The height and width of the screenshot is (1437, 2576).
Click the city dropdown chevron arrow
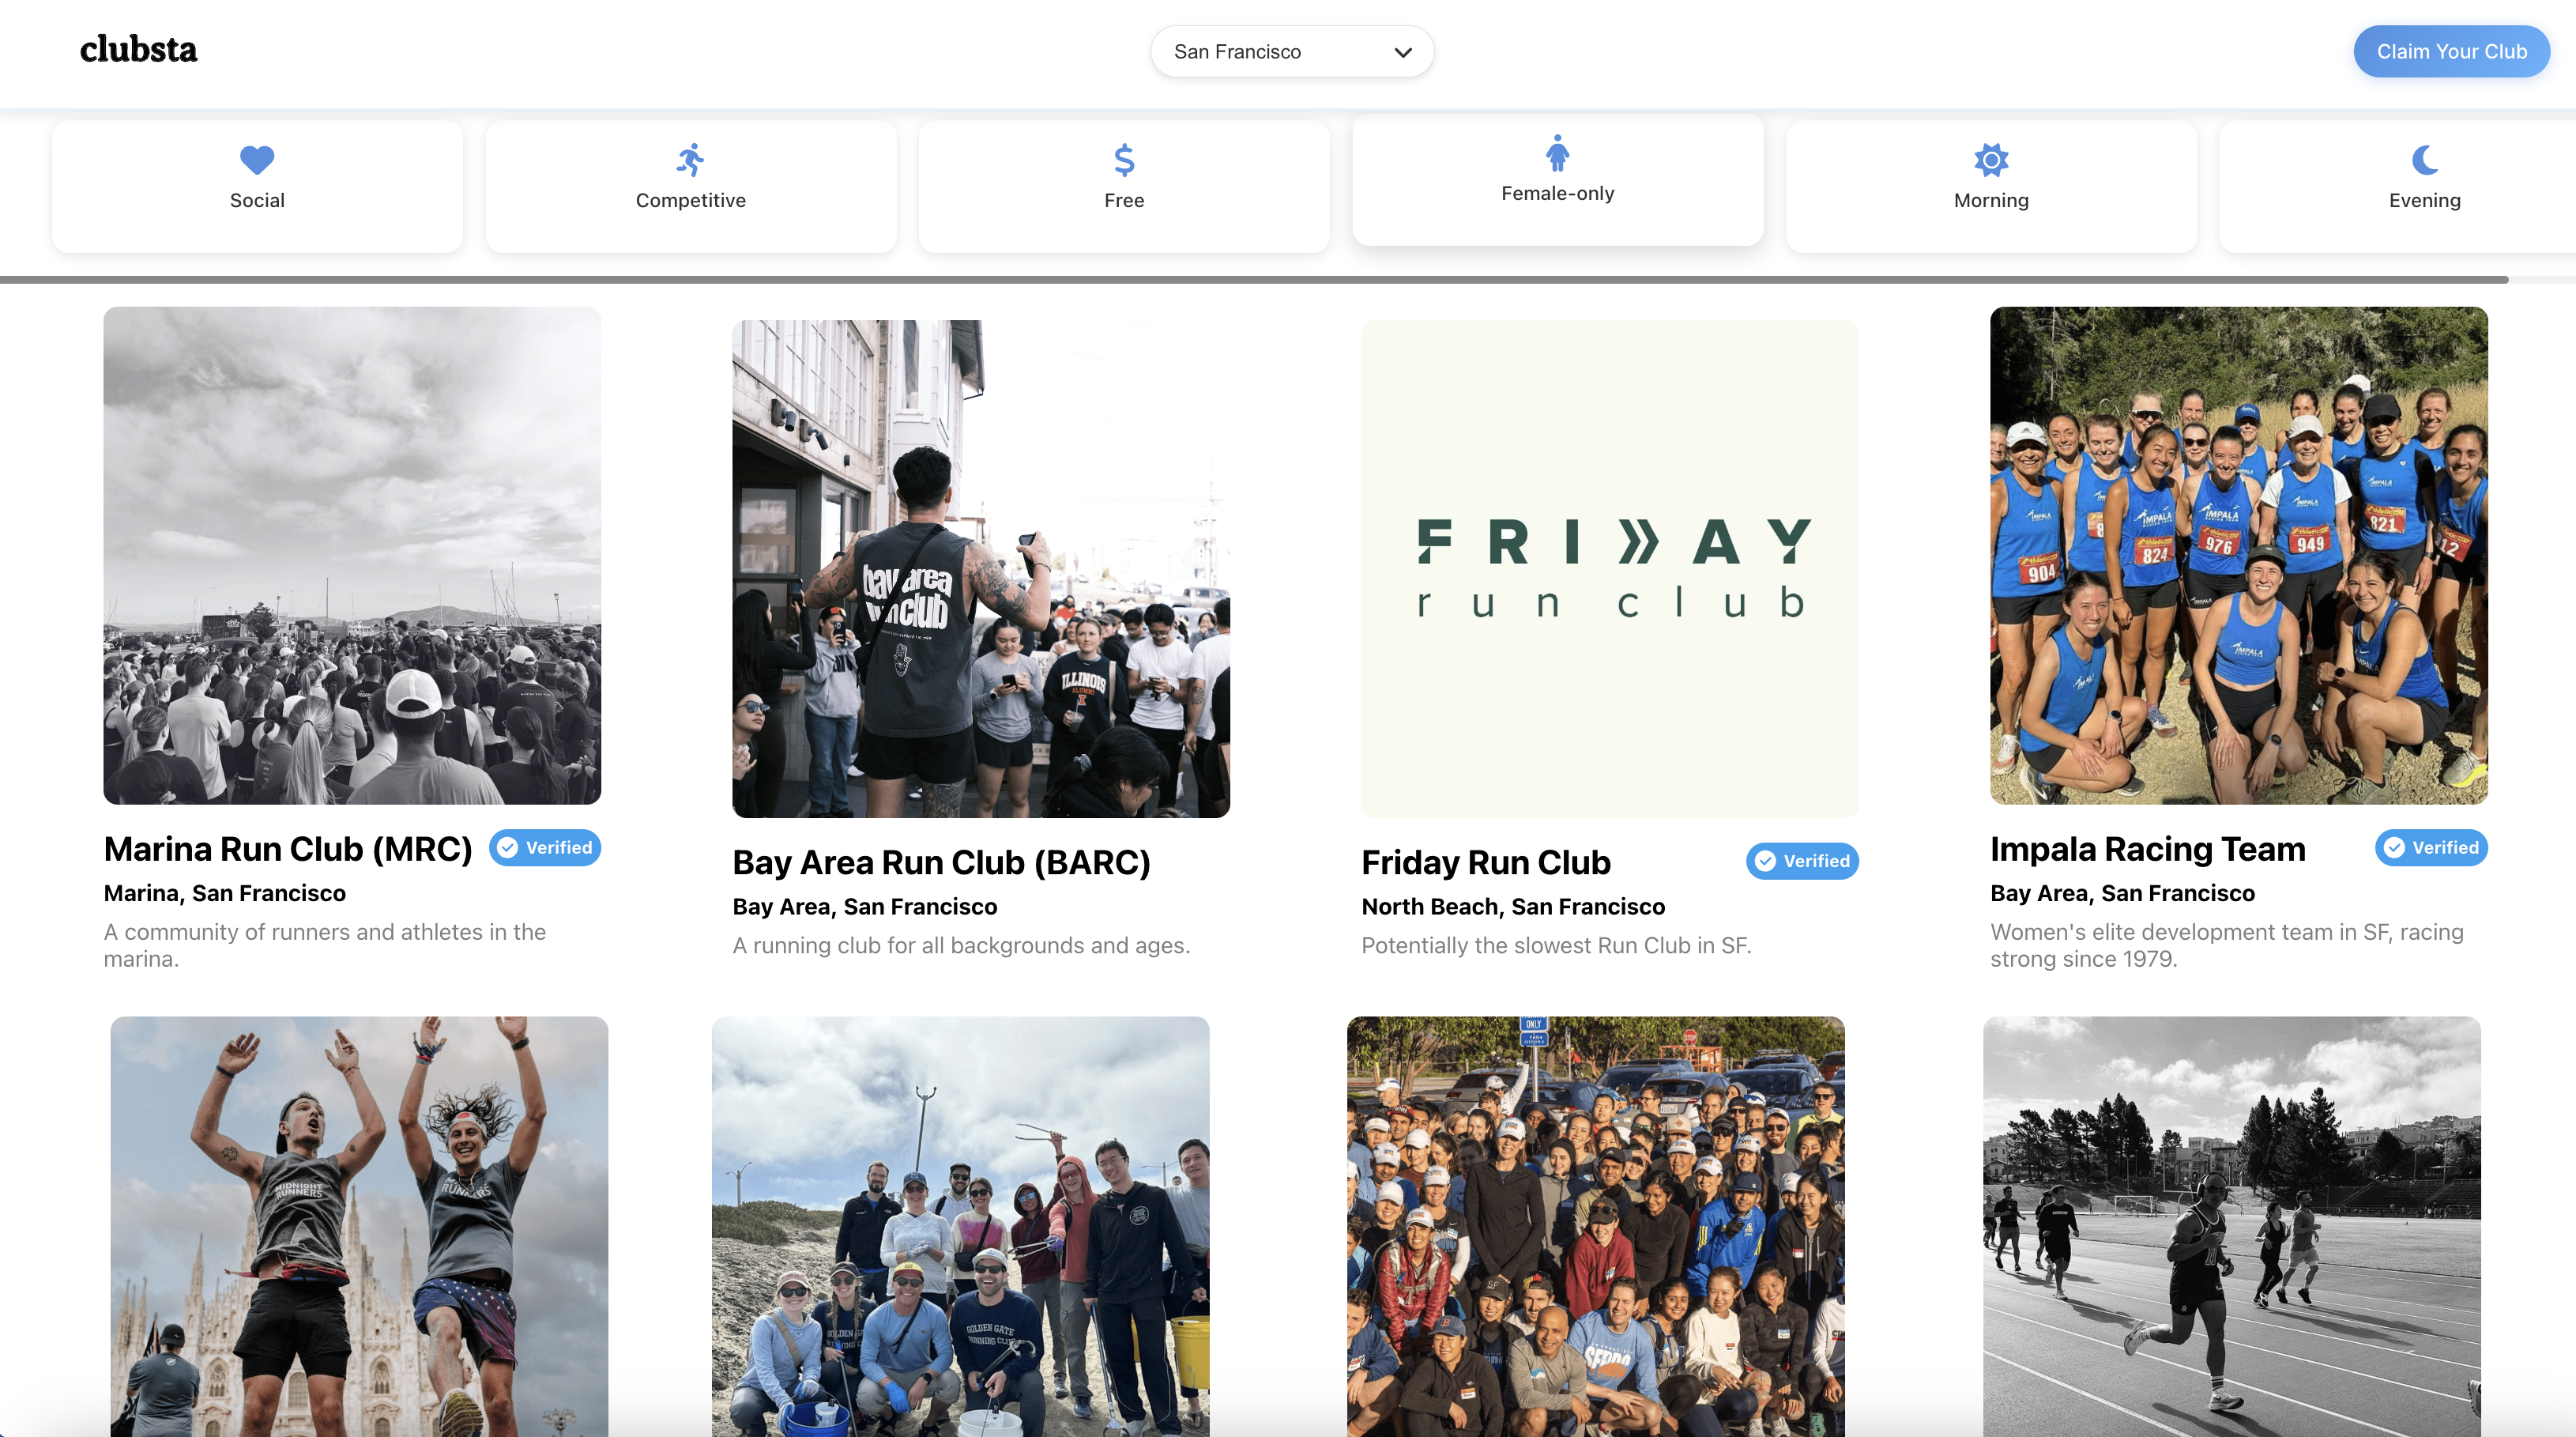coord(1403,52)
